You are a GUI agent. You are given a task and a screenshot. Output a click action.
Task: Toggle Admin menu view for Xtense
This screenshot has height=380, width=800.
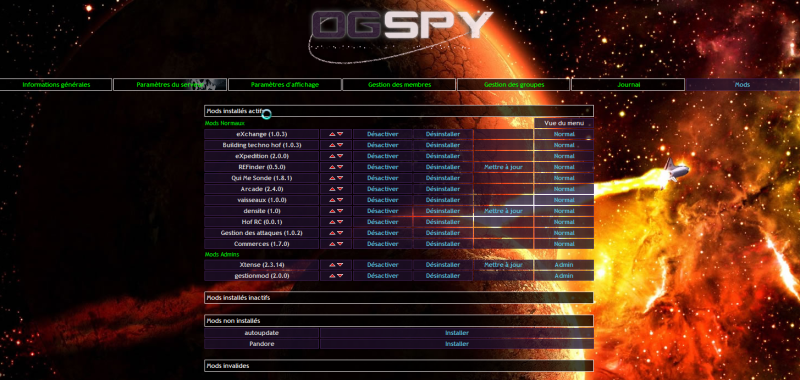[564, 265]
